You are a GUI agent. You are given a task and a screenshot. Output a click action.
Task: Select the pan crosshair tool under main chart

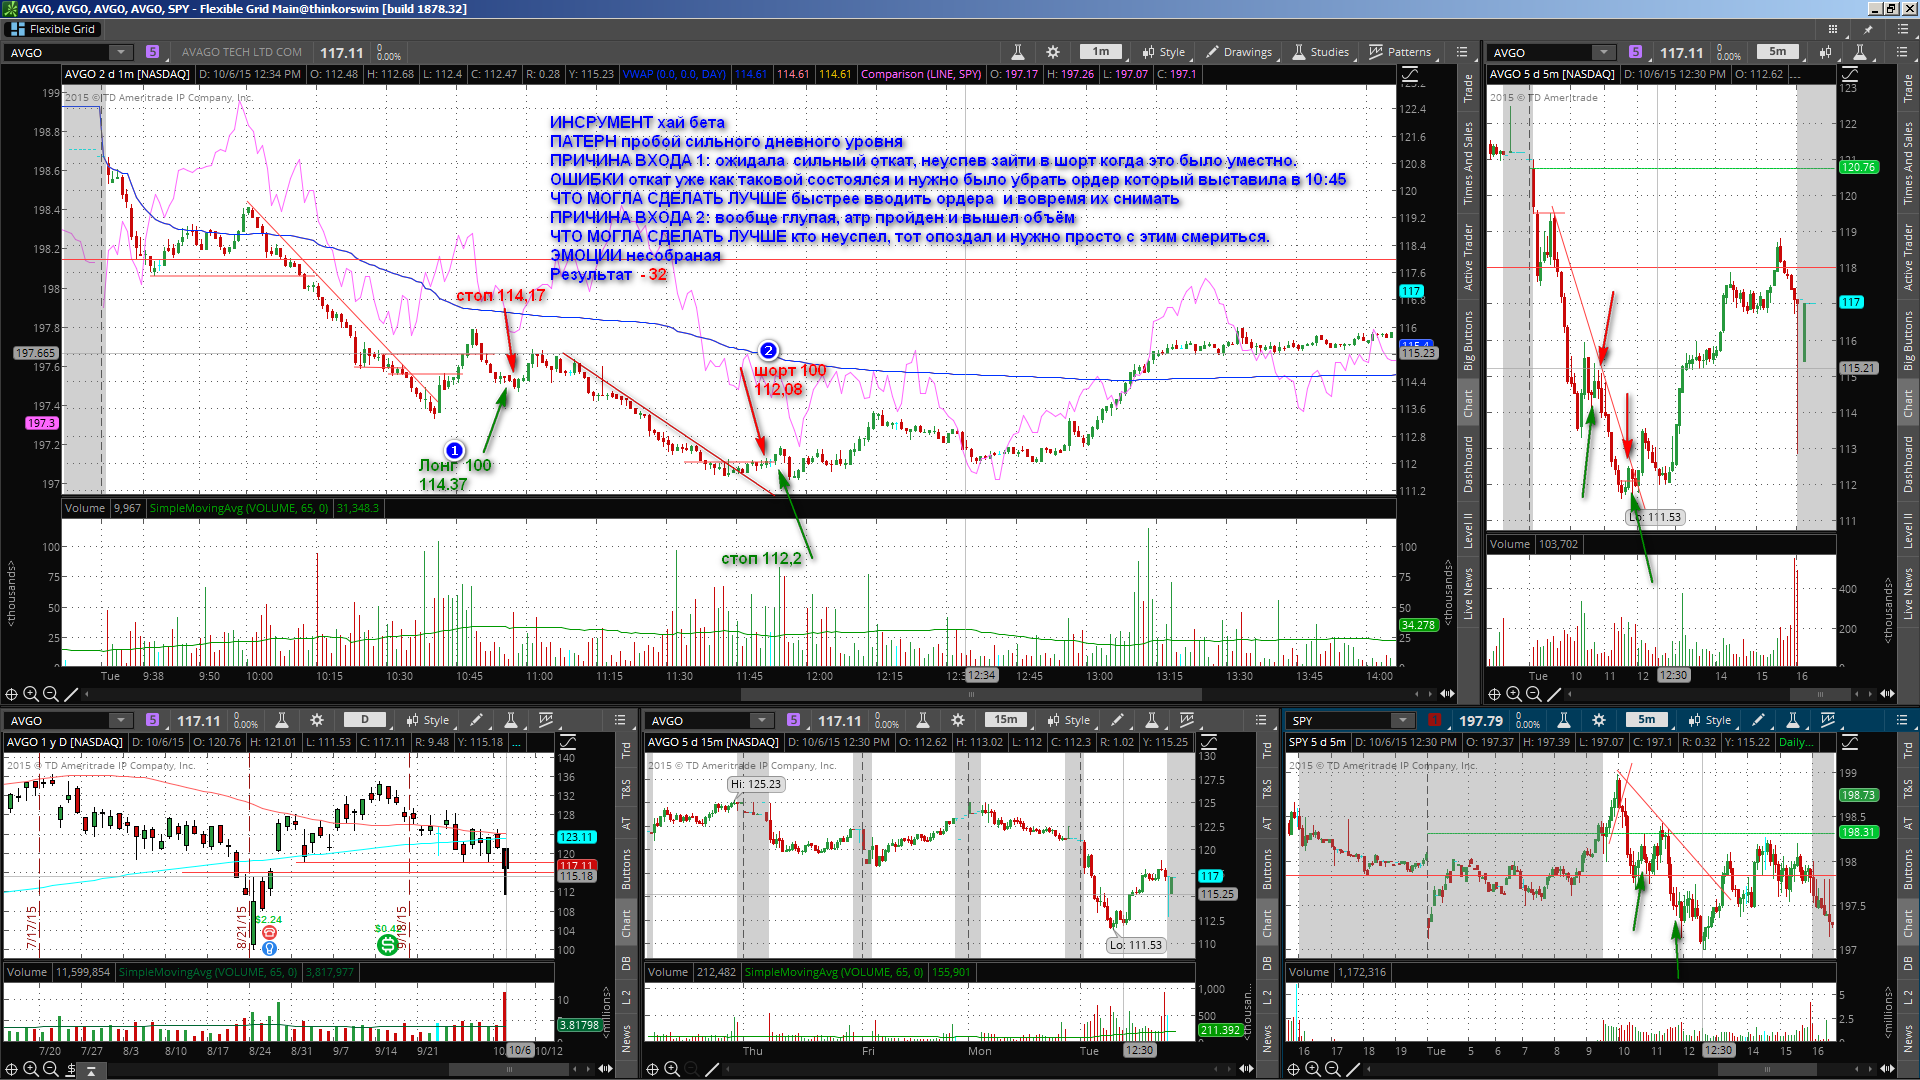(12, 694)
